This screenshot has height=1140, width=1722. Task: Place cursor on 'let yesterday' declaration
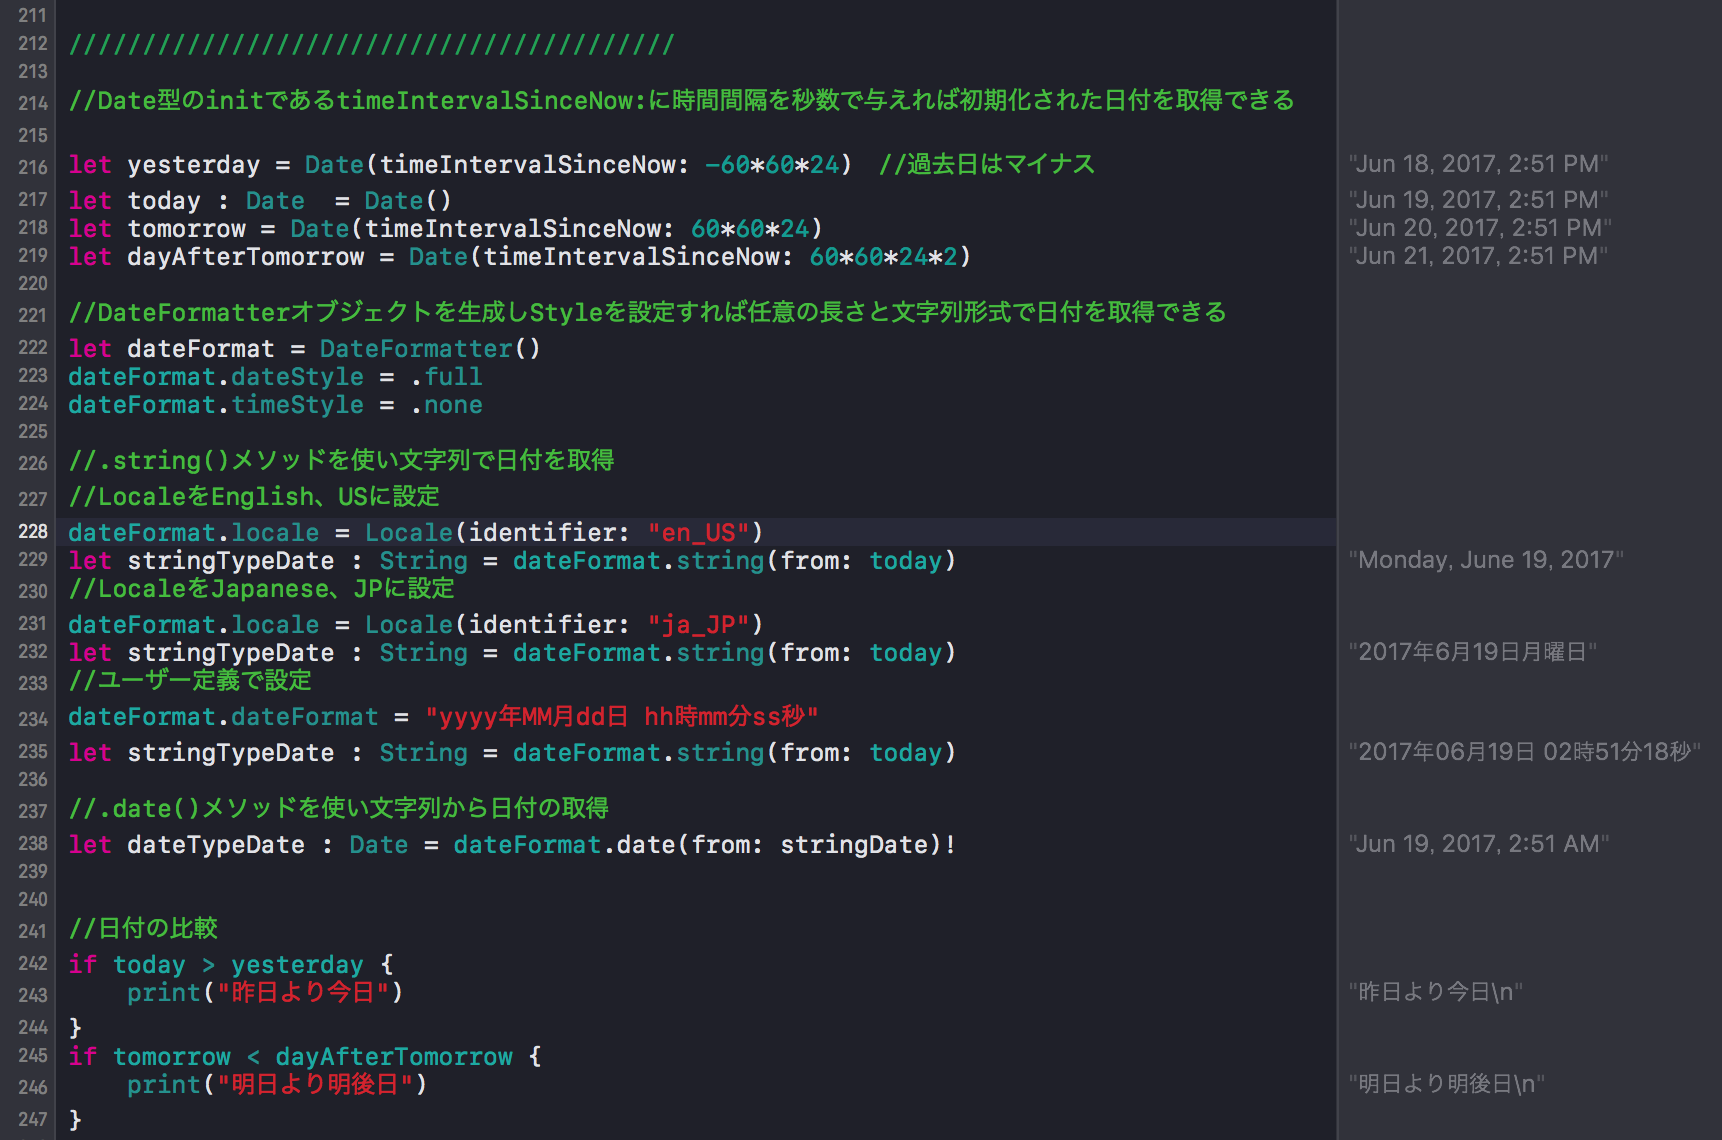(460, 165)
